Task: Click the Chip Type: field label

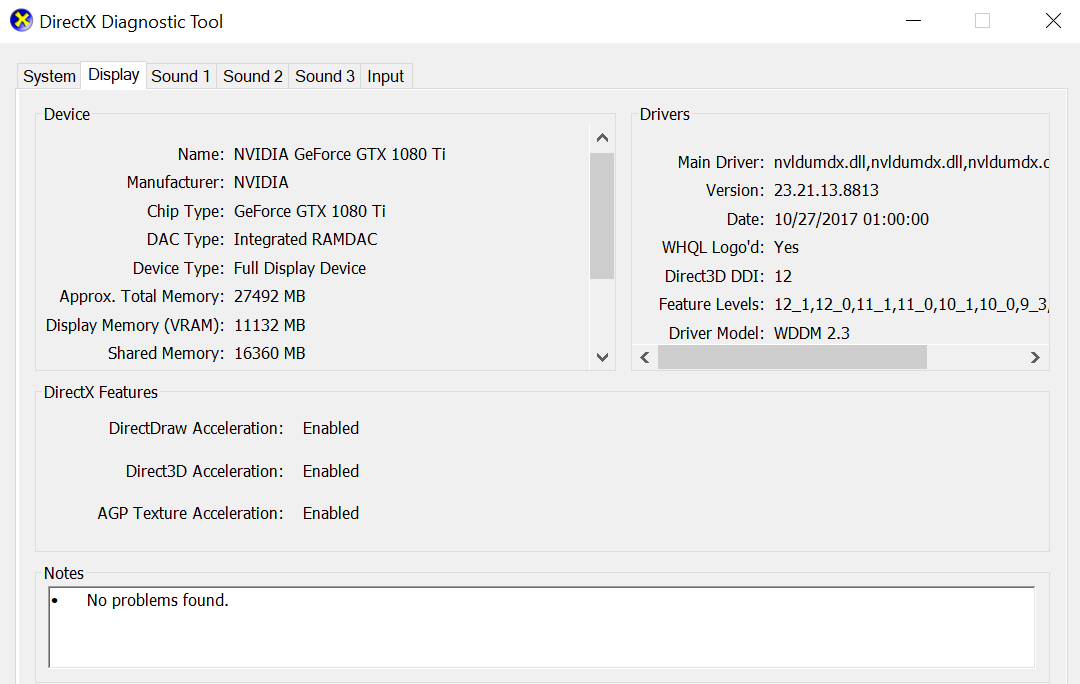Action: click(x=185, y=211)
